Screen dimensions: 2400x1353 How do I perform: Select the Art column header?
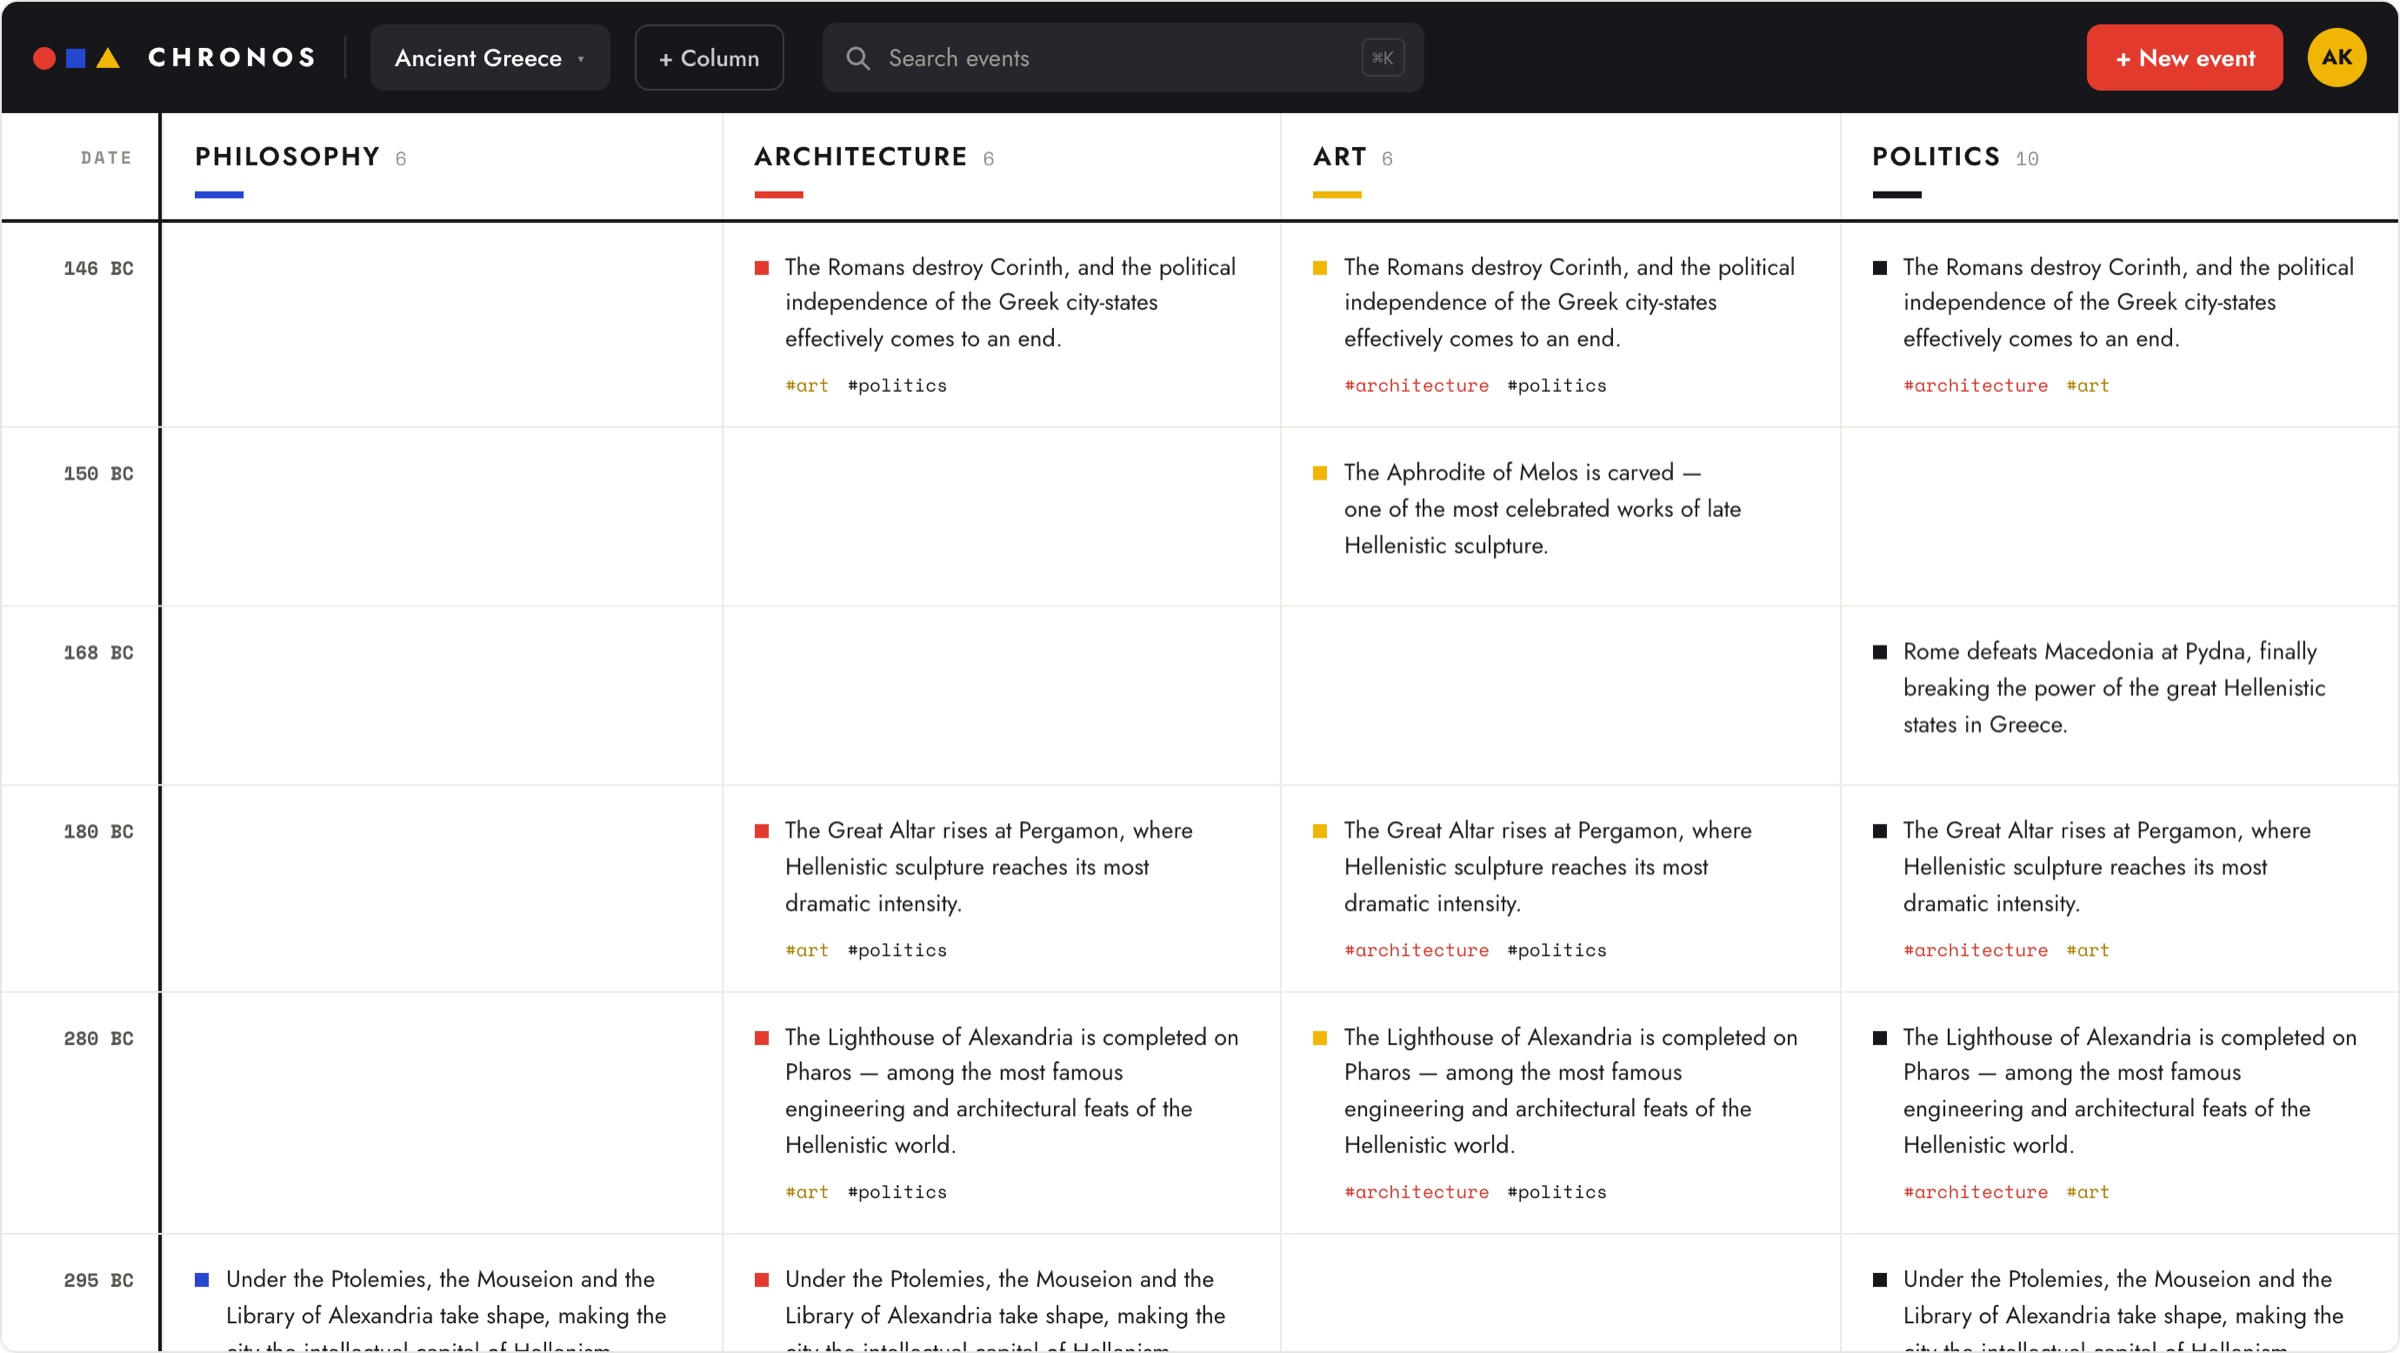click(x=1340, y=157)
